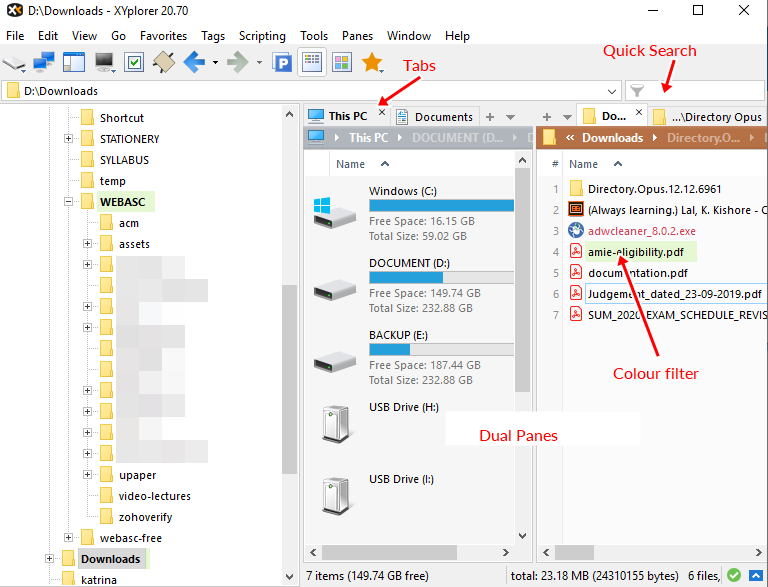768x587 pixels.
Task: Close the This PC tab
Action: click(382, 112)
